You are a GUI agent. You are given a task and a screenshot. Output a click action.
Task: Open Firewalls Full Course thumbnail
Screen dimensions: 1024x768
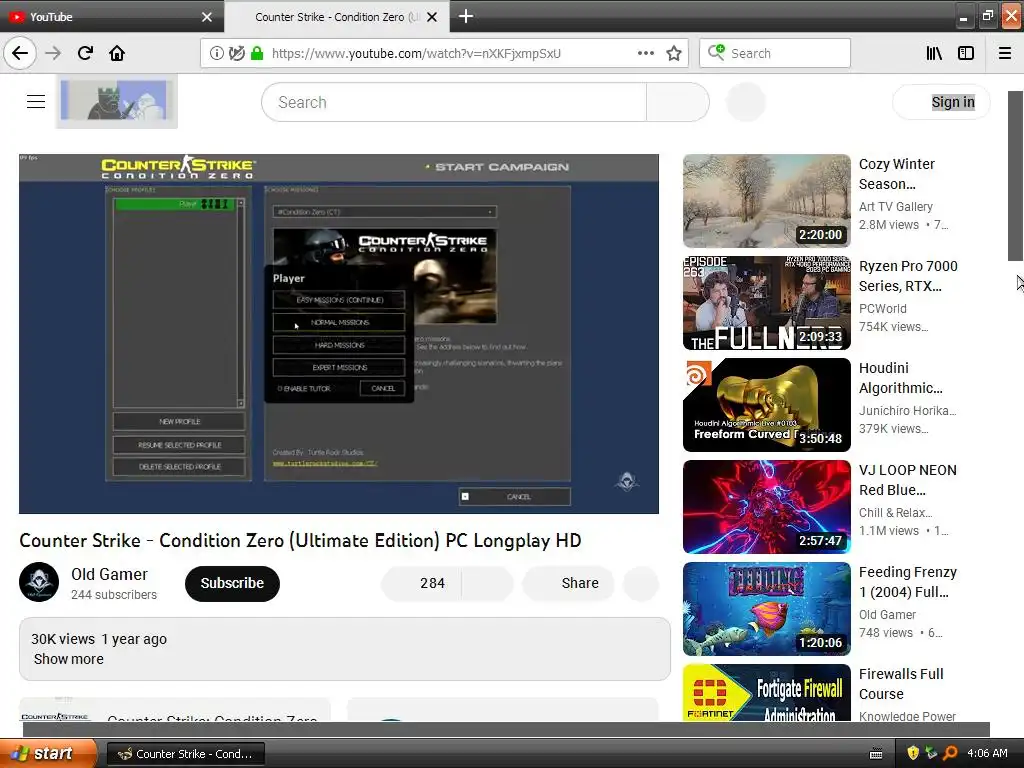click(767, 692)
